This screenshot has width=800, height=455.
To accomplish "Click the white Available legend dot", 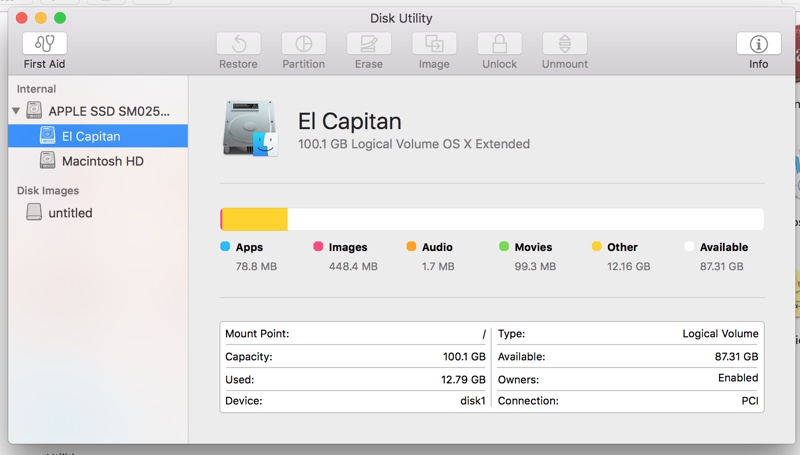I will pyautogui.click(x=689, y=246).
